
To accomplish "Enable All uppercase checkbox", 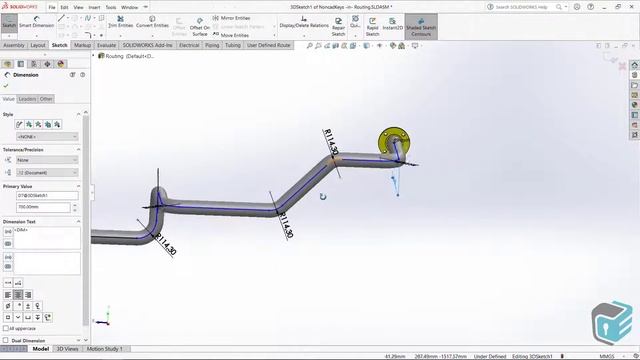I will point(6,328).
